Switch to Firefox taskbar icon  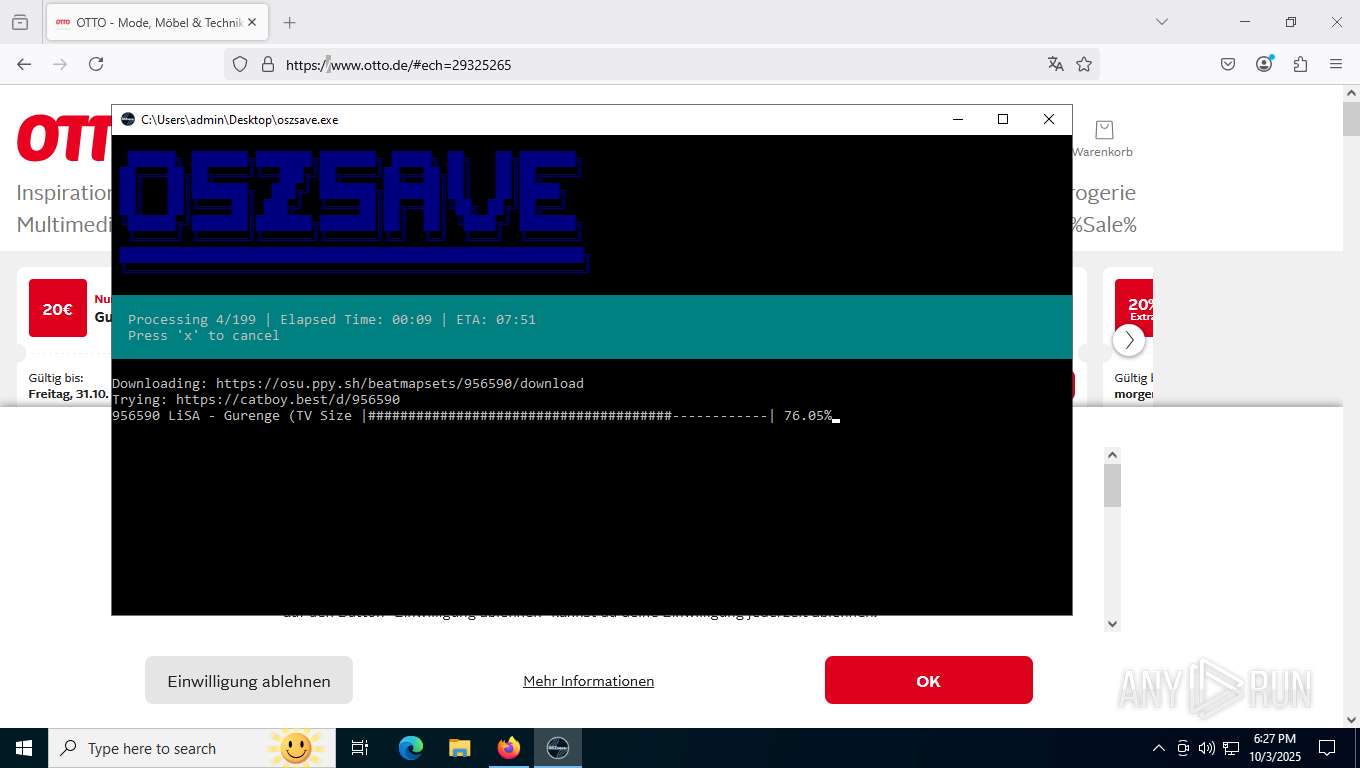[508, 748]
